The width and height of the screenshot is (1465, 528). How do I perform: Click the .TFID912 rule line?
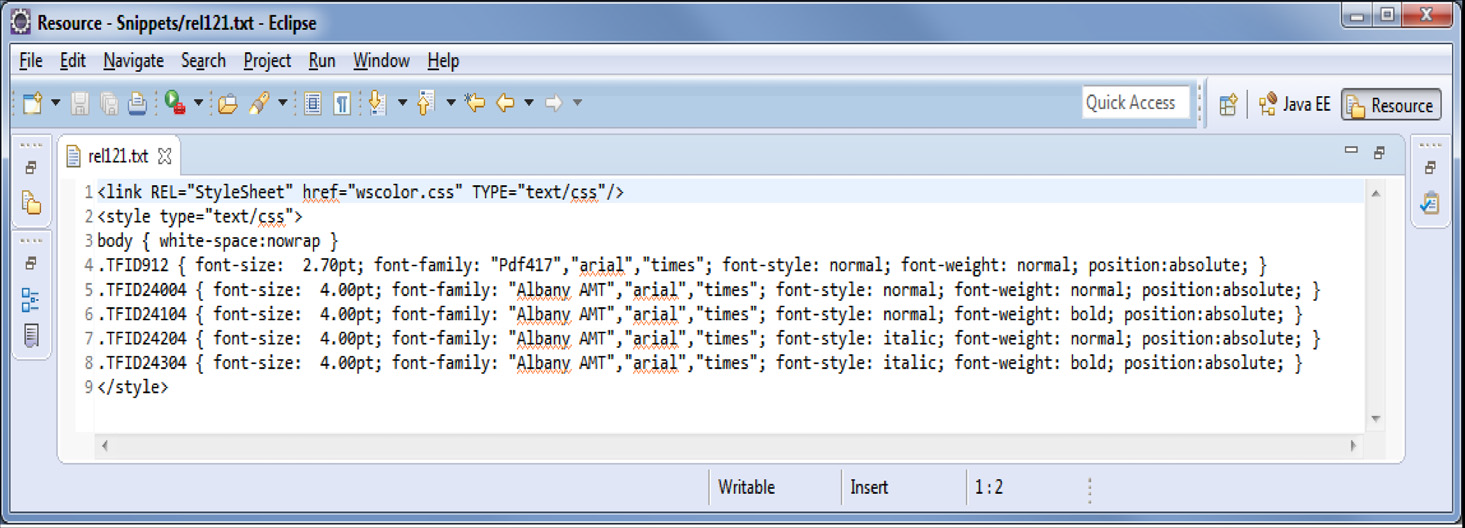click(682, 265)
